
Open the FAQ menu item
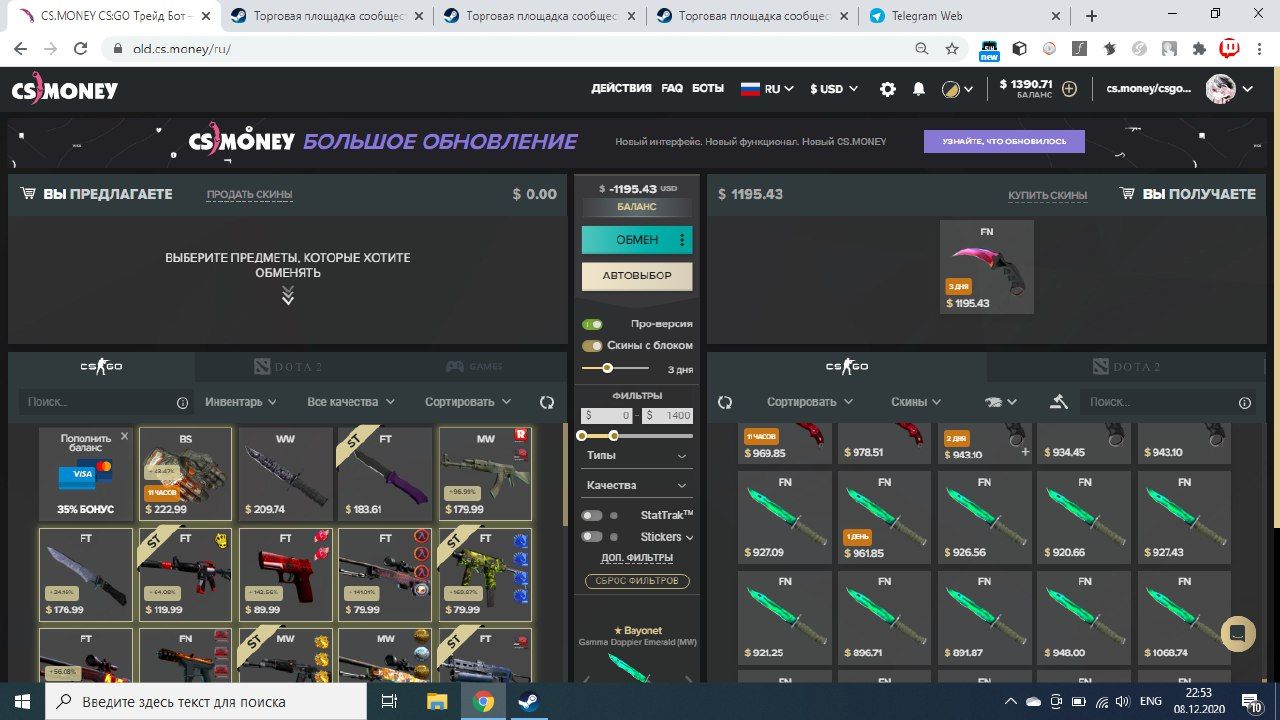click(x=672, y=88)
